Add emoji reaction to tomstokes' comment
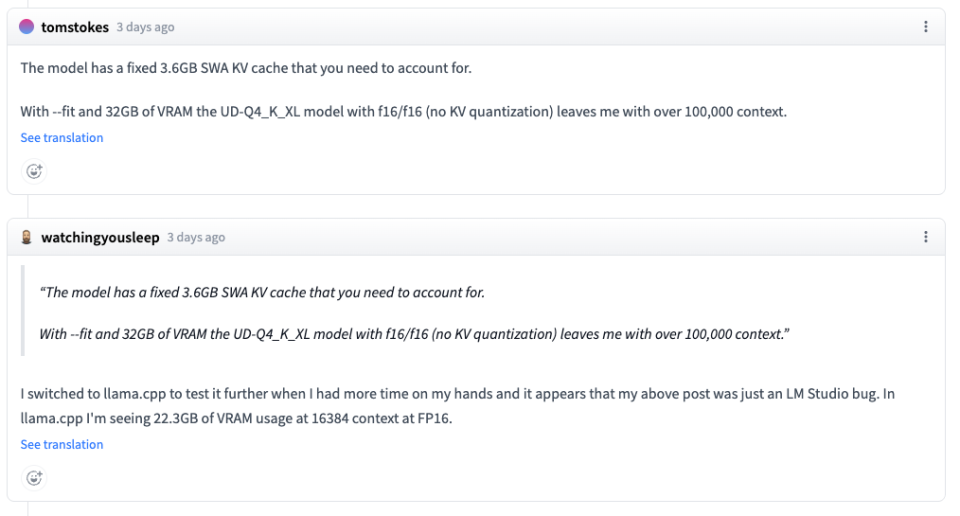 coord(34,171)
